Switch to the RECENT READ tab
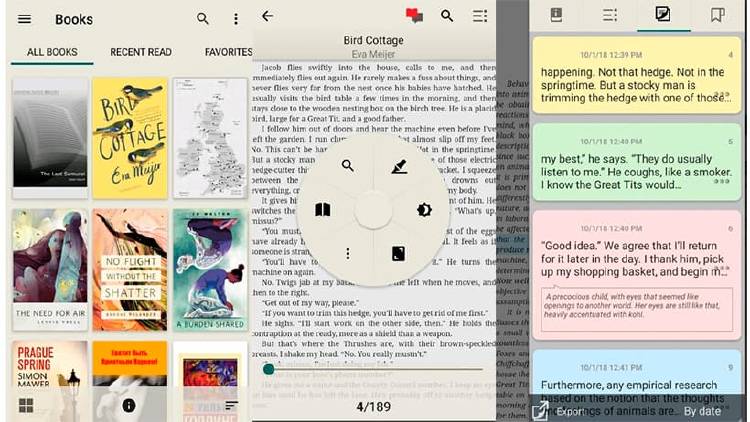The height and width of the screenshot is (422, 750). [140, 52]
